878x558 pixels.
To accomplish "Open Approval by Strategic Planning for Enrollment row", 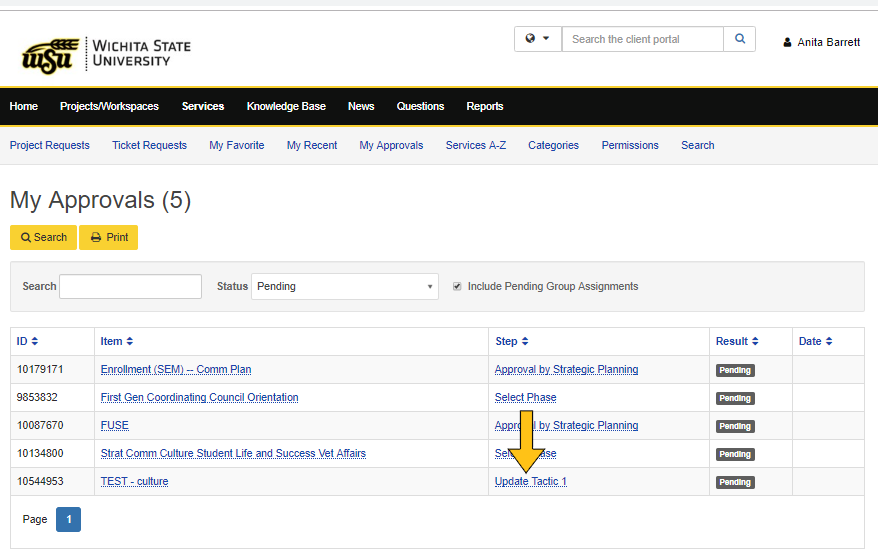I will (x=567, y=369).
